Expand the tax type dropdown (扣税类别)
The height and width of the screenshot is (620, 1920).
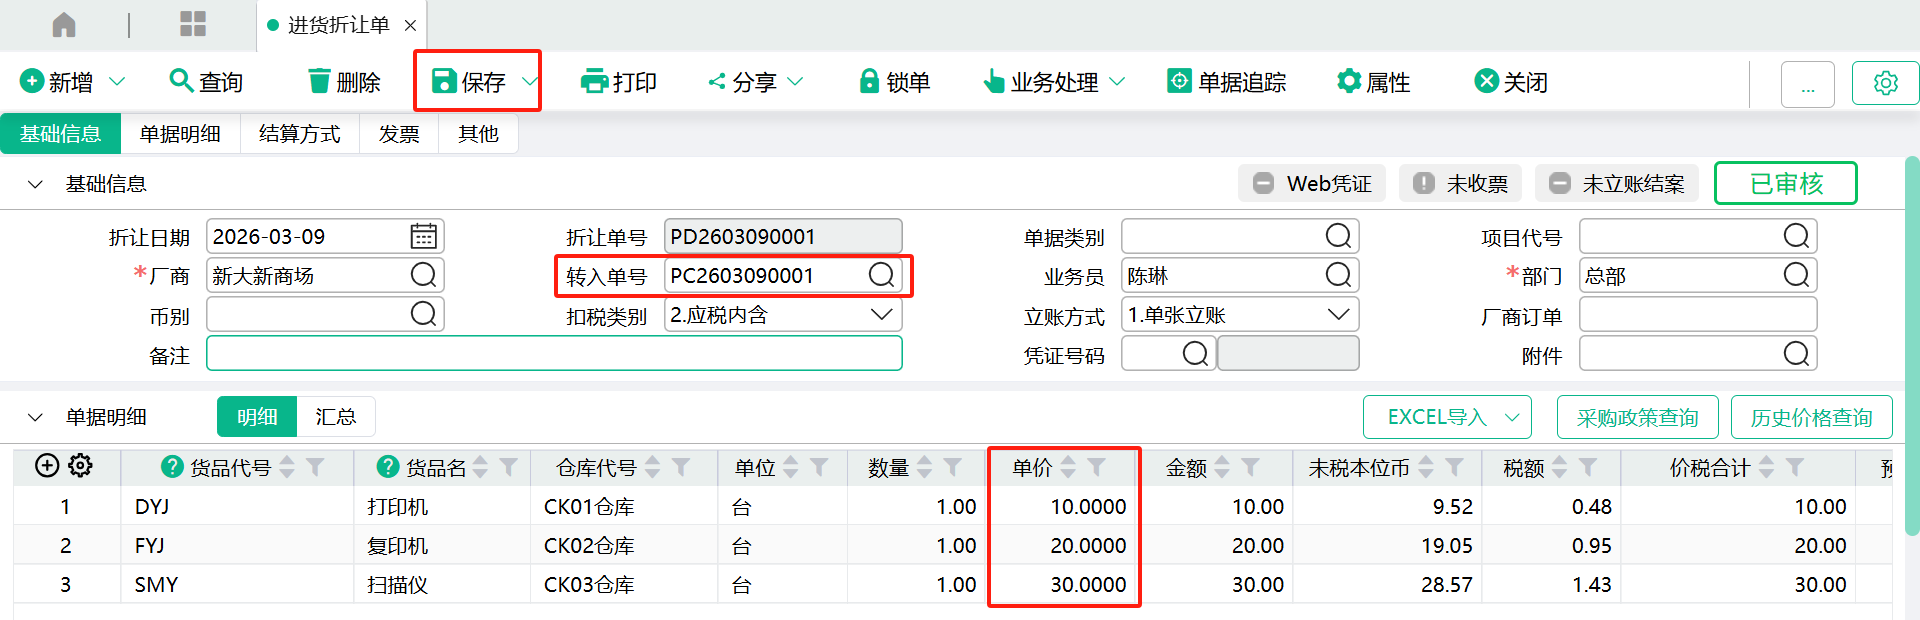click(881, 315)
